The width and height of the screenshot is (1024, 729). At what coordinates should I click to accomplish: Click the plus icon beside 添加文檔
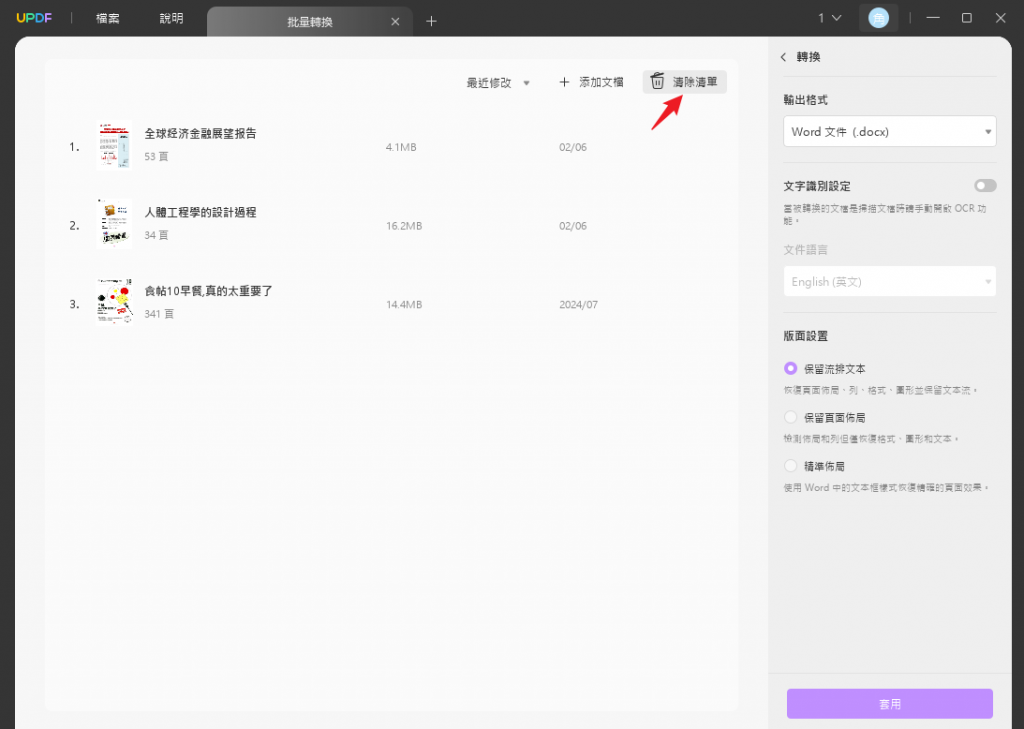tap(564, 82)
